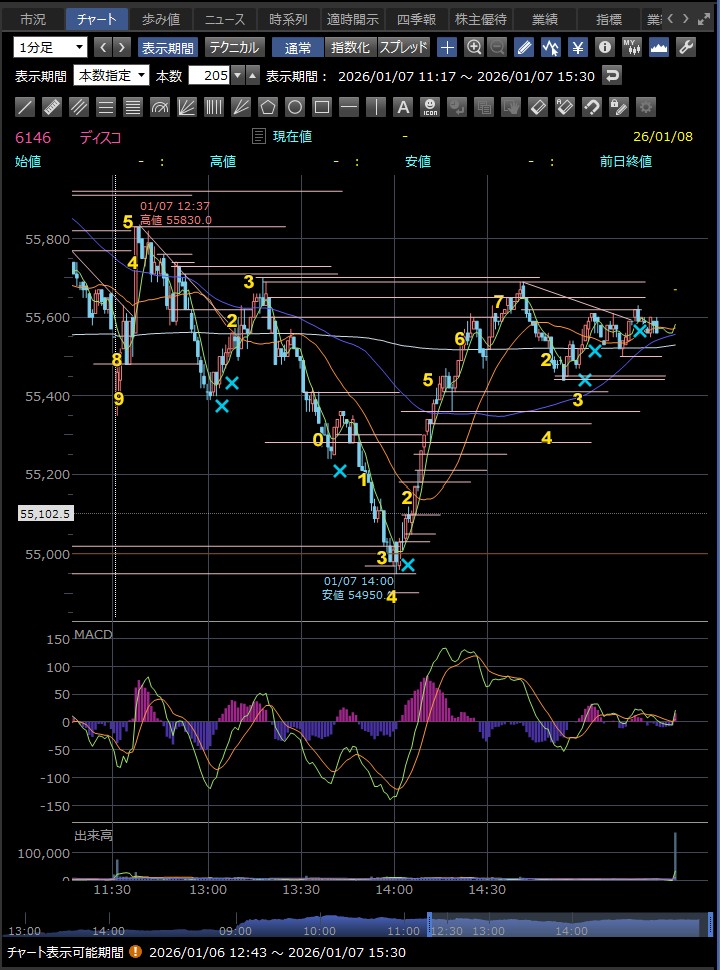Open the 1分足 timeframe dropdown
The width and height of the screenshot is (720, 970).
51,47
